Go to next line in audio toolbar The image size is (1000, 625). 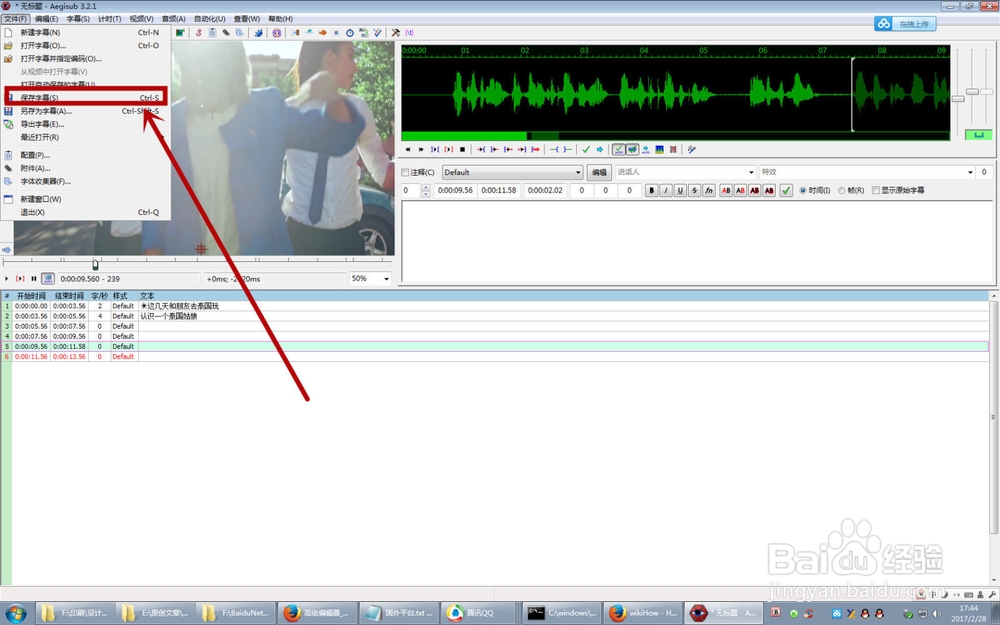pyautogui.click(x=421, y=149)
